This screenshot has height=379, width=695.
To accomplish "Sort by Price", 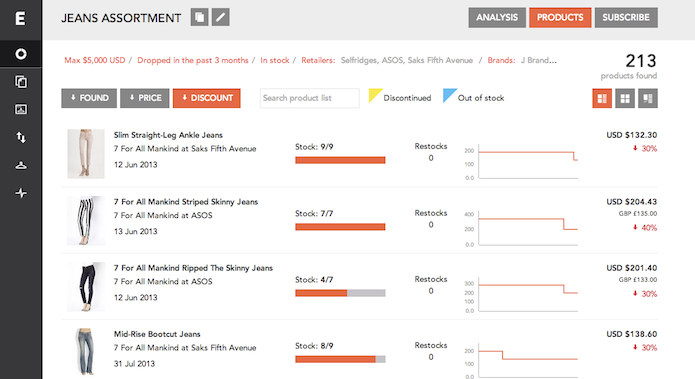I will 145,98.
